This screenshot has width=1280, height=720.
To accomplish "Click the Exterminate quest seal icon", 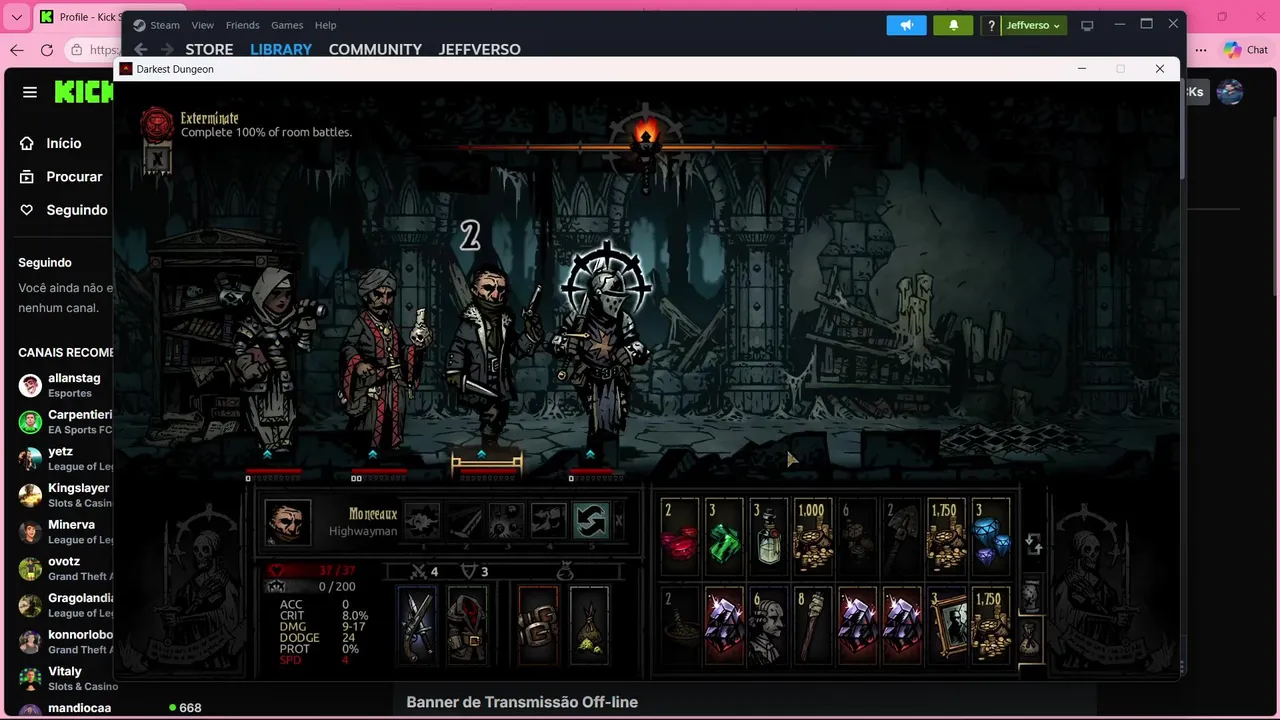I will click(157, 124).
